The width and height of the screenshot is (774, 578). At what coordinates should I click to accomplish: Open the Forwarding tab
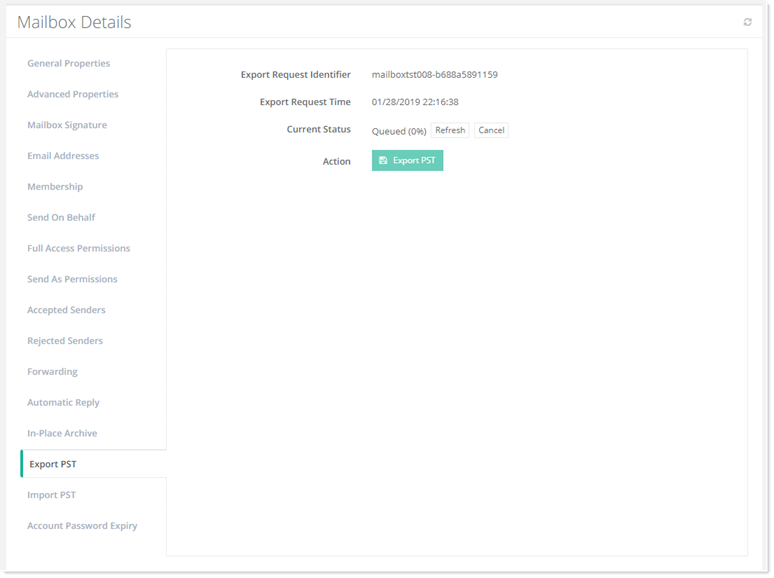click(52, 372)
